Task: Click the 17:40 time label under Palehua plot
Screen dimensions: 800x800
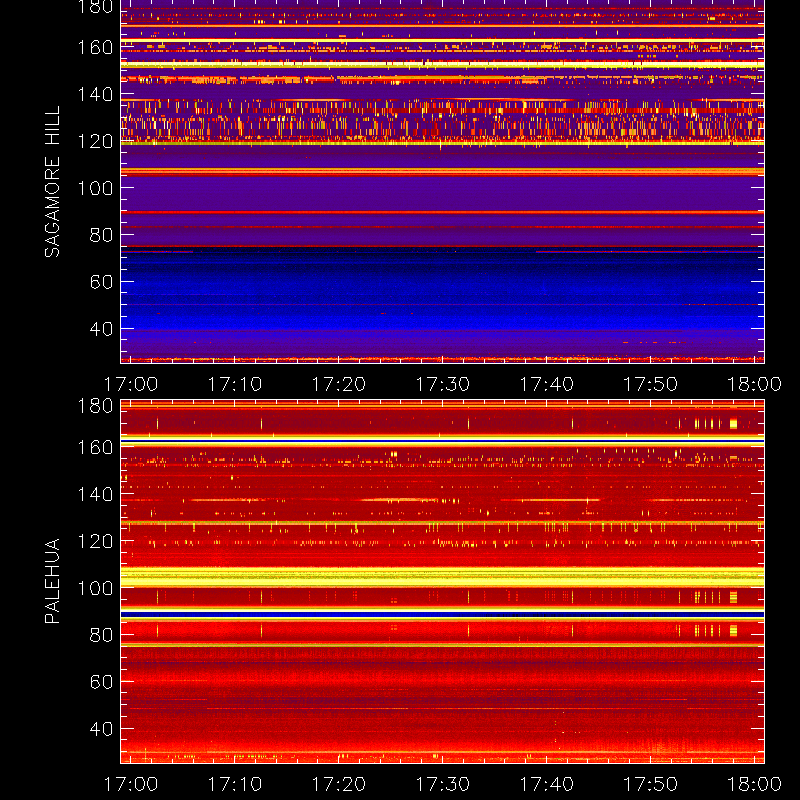Action: (546, 784)
